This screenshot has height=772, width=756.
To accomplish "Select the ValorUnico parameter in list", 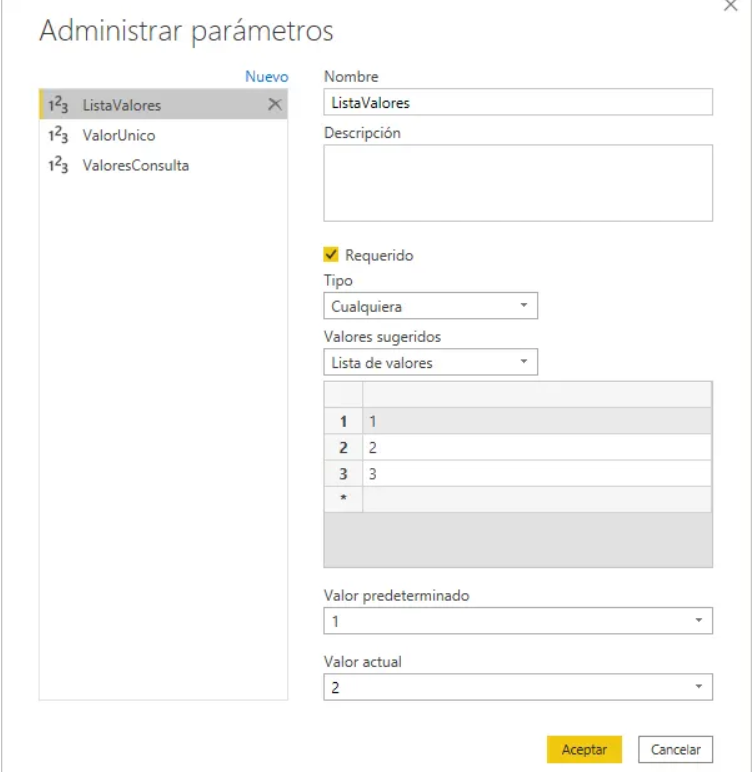I will pos(118,135).
